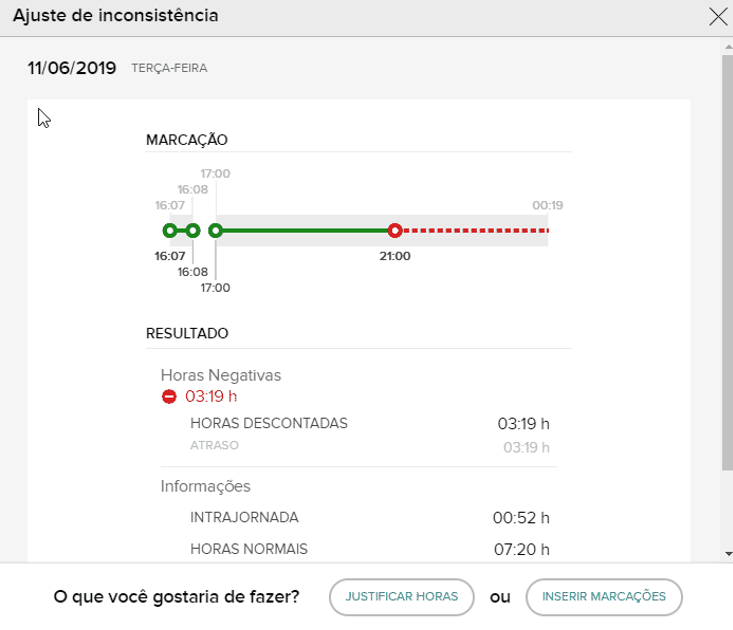This screenshot has height=630, width=733.
Task: Select the 16:08 green marker circle
Action: tap(193, 231)
